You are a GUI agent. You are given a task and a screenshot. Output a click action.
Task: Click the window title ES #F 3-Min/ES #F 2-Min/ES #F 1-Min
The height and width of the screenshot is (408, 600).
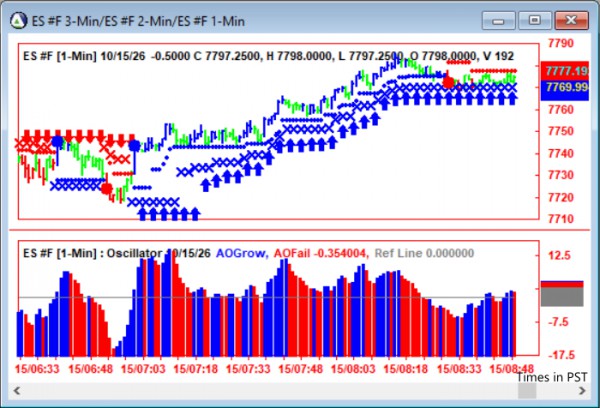coord(138,21)
